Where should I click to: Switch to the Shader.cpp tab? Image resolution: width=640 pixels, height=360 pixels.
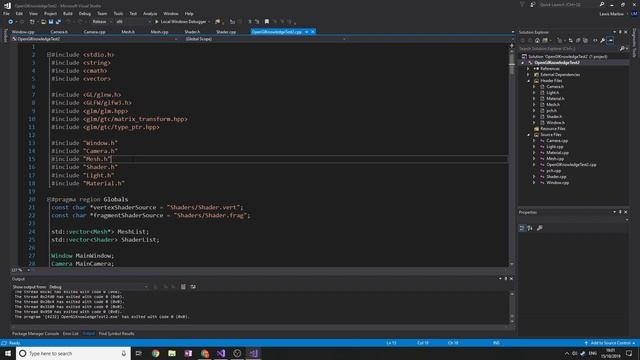[226, 32]
